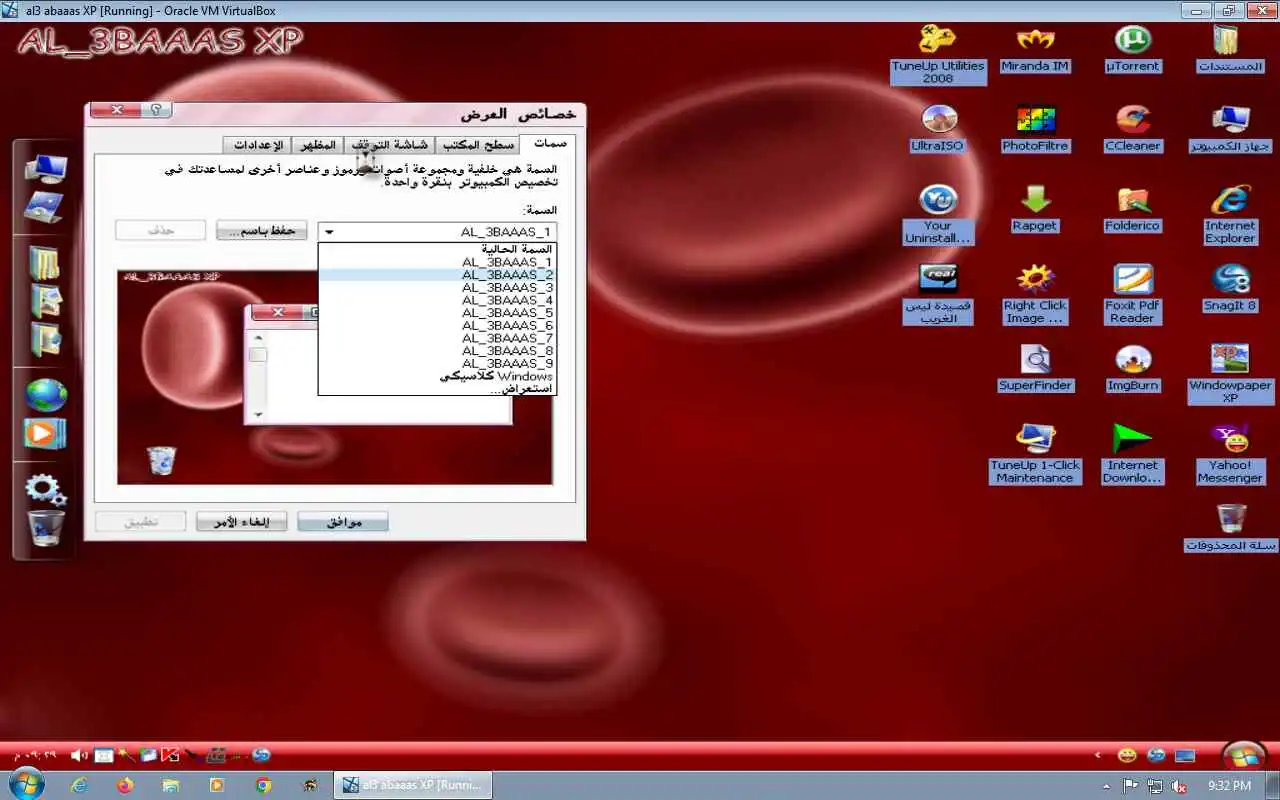
Task: Open TuneUp 1-Click Maintenance icon
Action: [x=1035, y=454]
